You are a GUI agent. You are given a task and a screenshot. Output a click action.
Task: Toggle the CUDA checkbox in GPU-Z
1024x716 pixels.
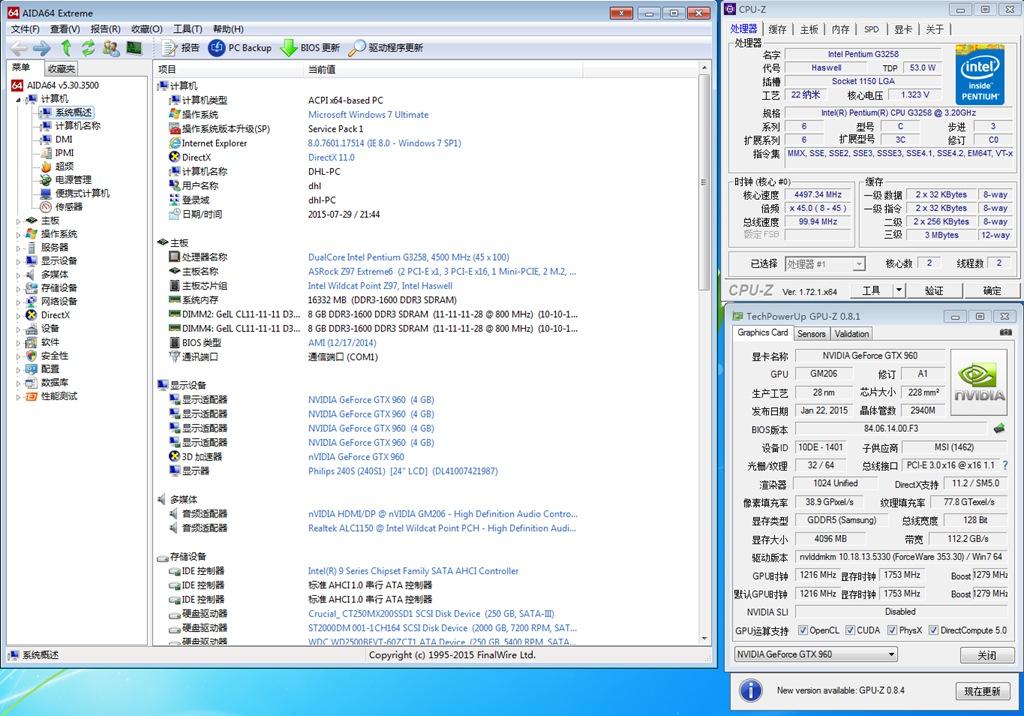pos(850,630)
